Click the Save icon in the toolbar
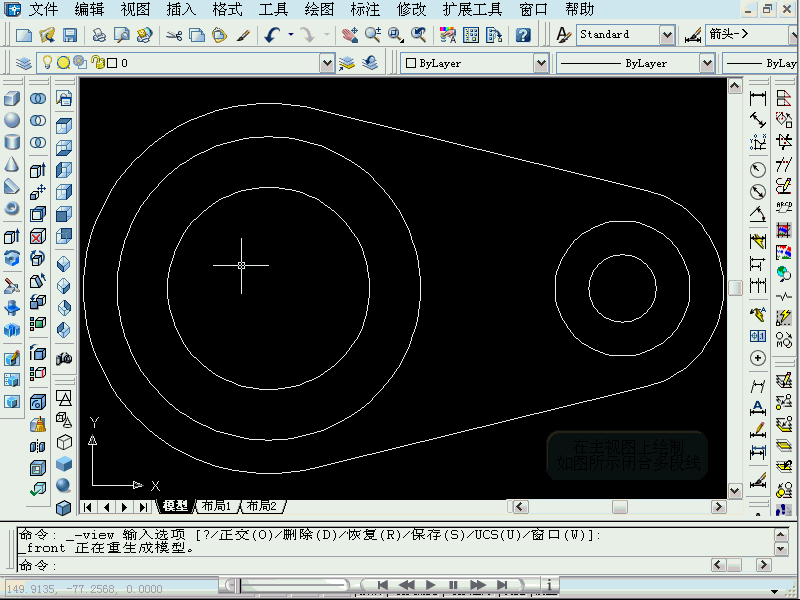 pos(70,35)
